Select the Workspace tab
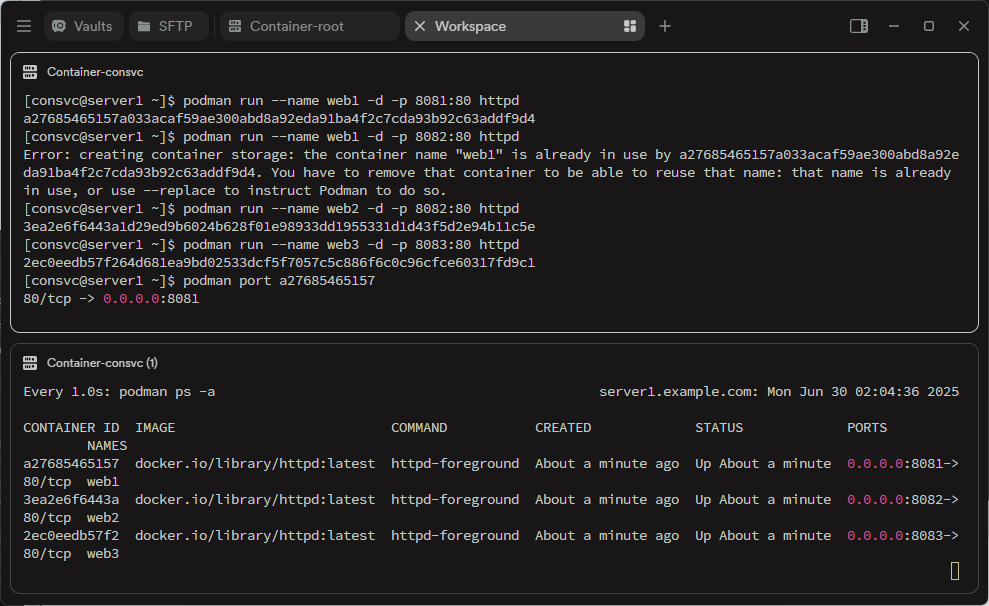The width and height of the screenshot is (989, 606). pos(525,26)
